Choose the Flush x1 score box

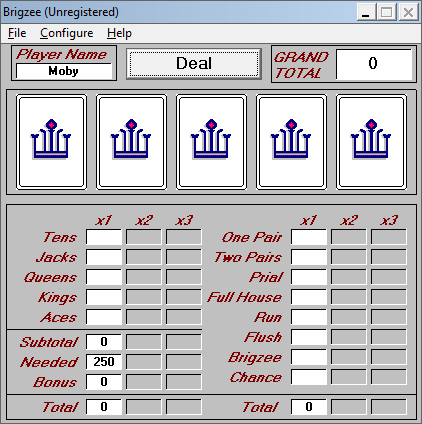(309, 337)
